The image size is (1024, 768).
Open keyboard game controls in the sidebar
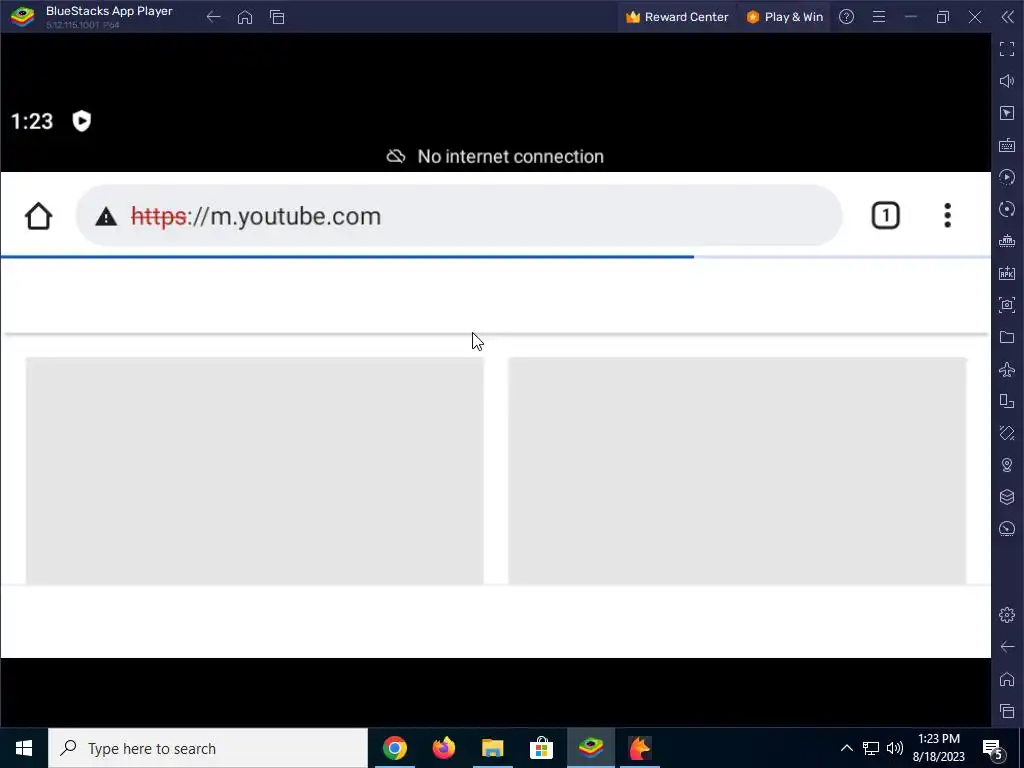coord(1007,145)
